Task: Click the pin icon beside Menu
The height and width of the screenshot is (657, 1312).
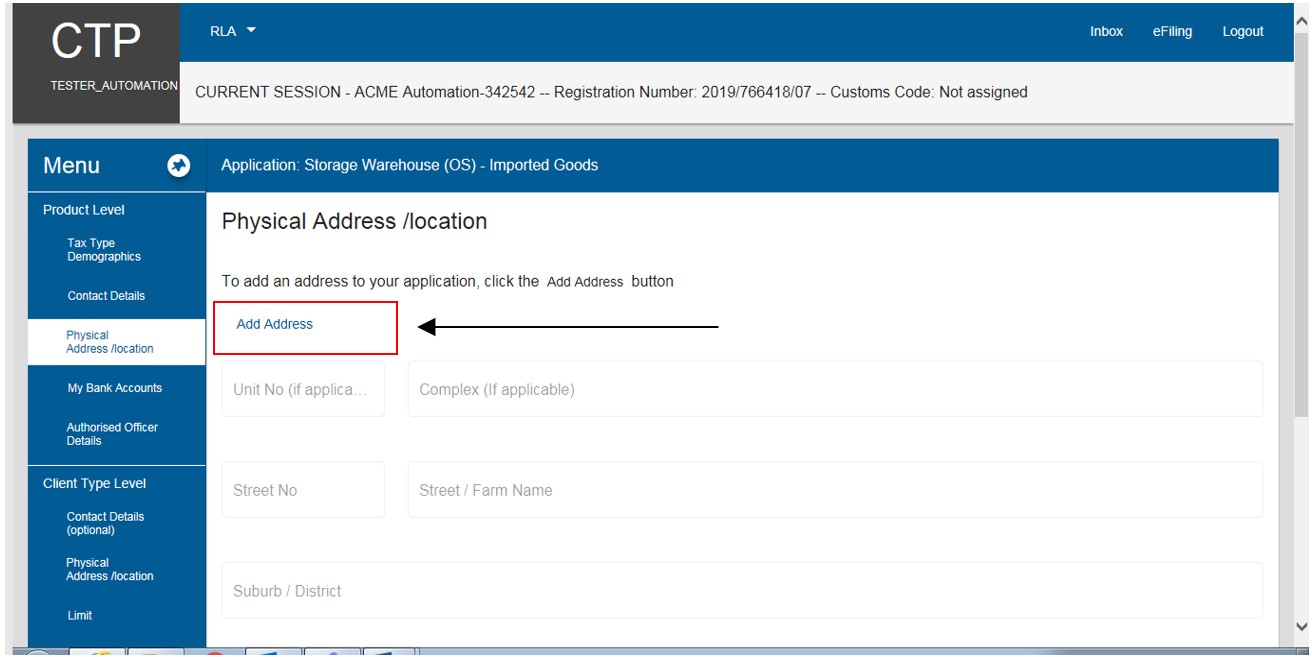Action: (179, 166)
